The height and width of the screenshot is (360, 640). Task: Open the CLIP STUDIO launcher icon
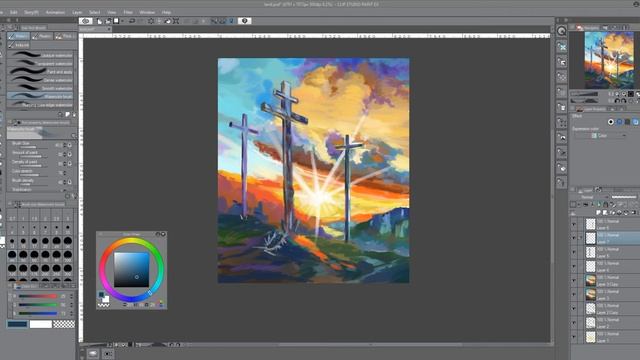pyautogui.click(x=86, y=21)
